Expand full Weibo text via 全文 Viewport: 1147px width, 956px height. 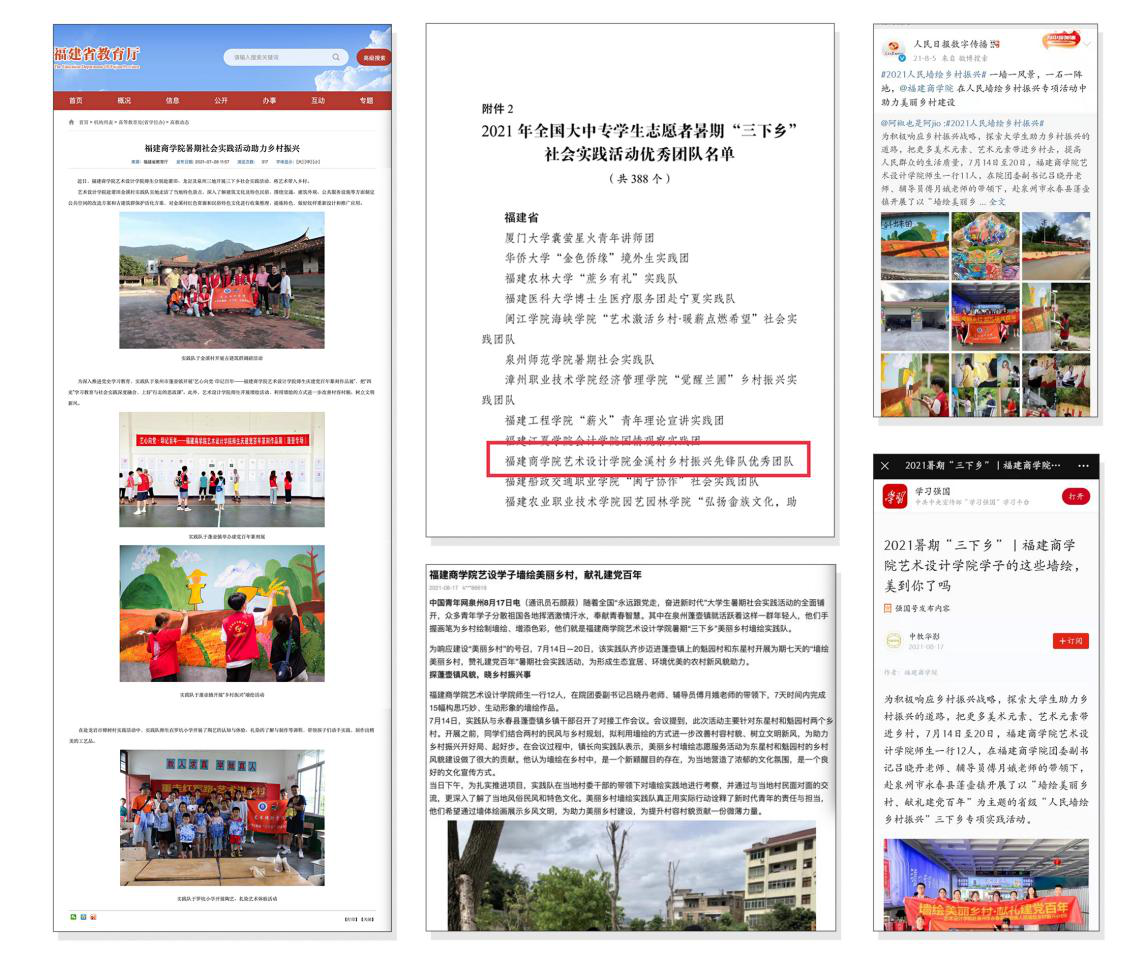click(997, 202)
